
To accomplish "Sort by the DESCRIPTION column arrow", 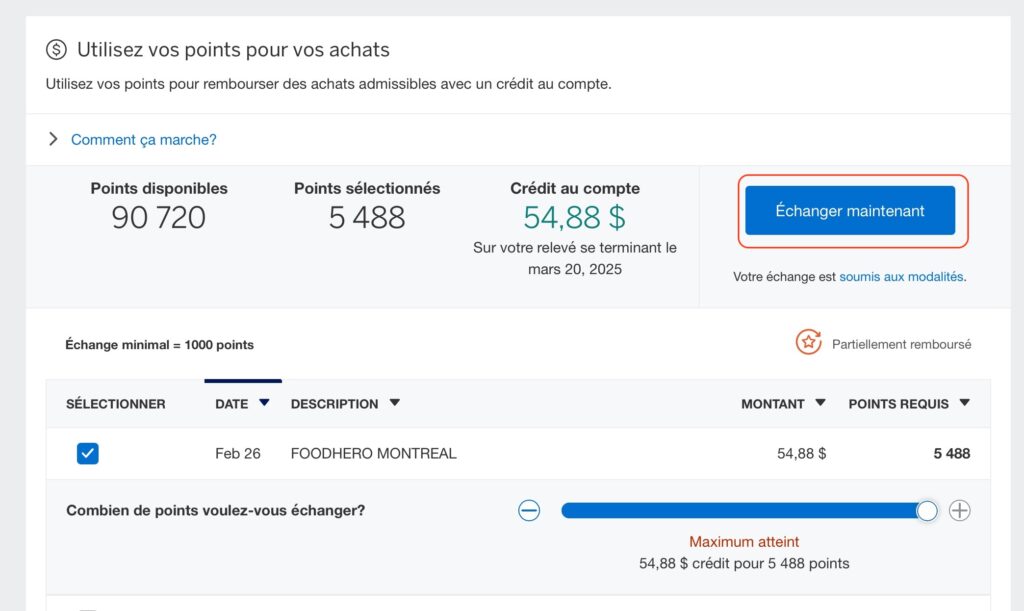I will [x=394, y=403].
